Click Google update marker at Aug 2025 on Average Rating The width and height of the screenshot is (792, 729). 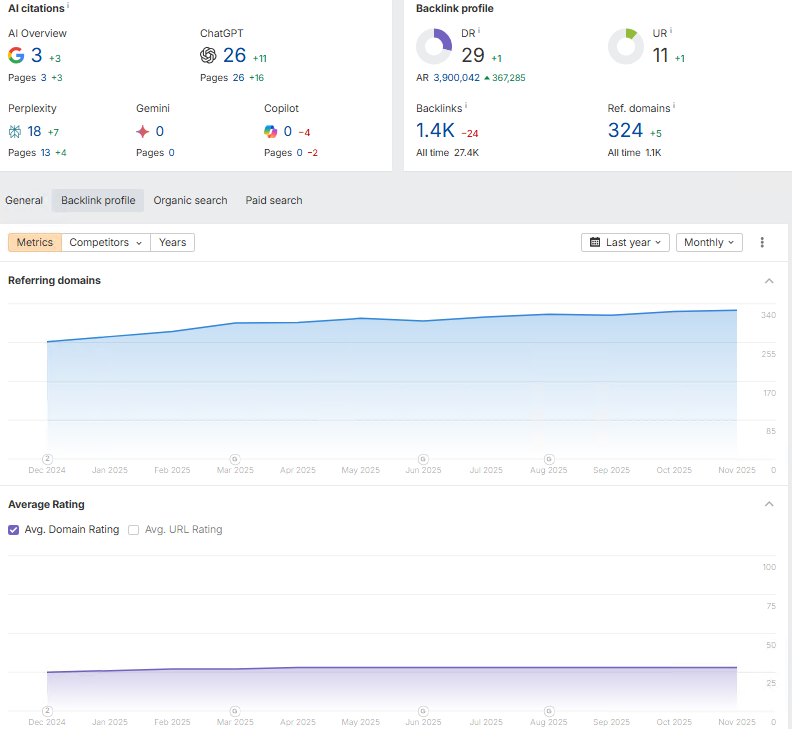point(549,711)
